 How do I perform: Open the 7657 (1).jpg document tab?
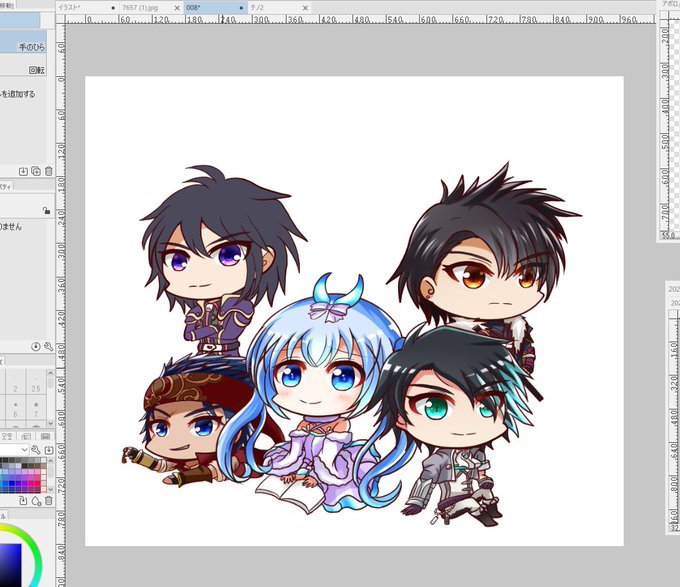150,8
